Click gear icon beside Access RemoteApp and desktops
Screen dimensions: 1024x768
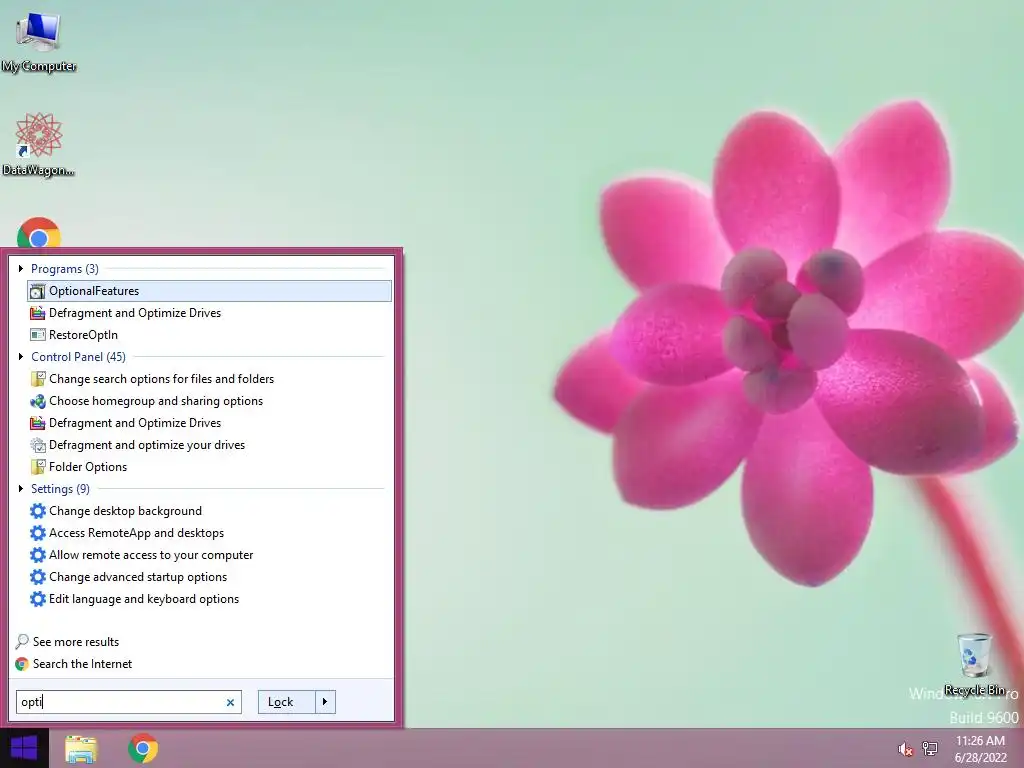pyautogui.click(x=38, y=533)
